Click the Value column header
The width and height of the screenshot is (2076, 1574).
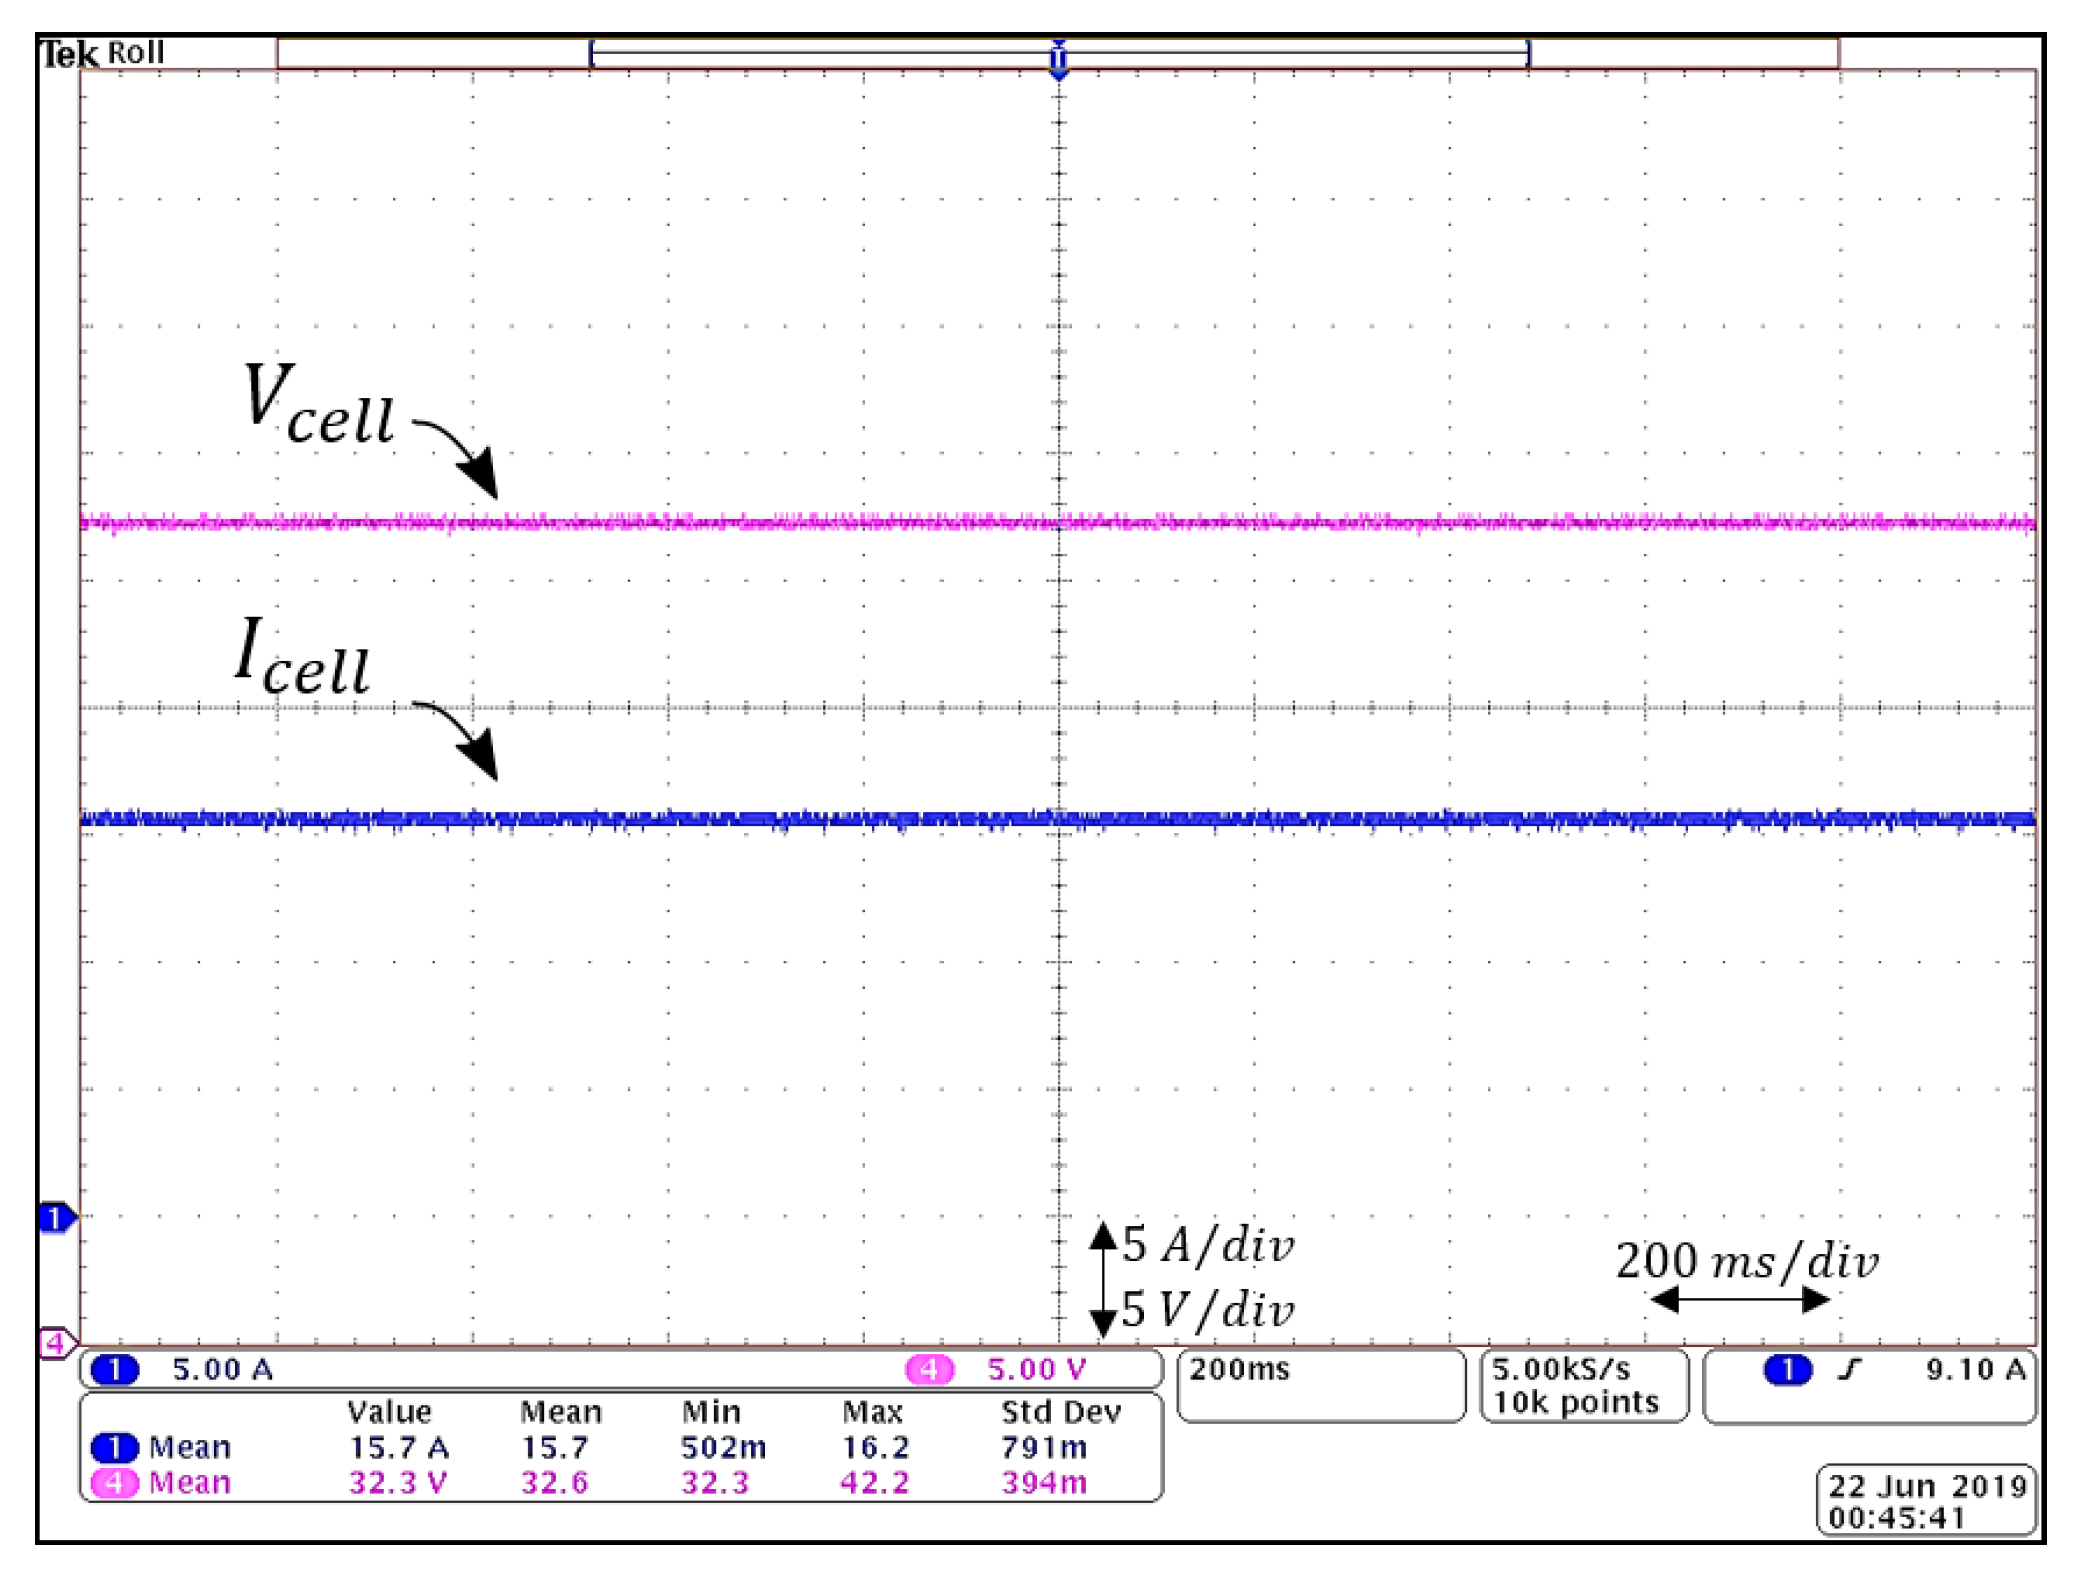389,1412
